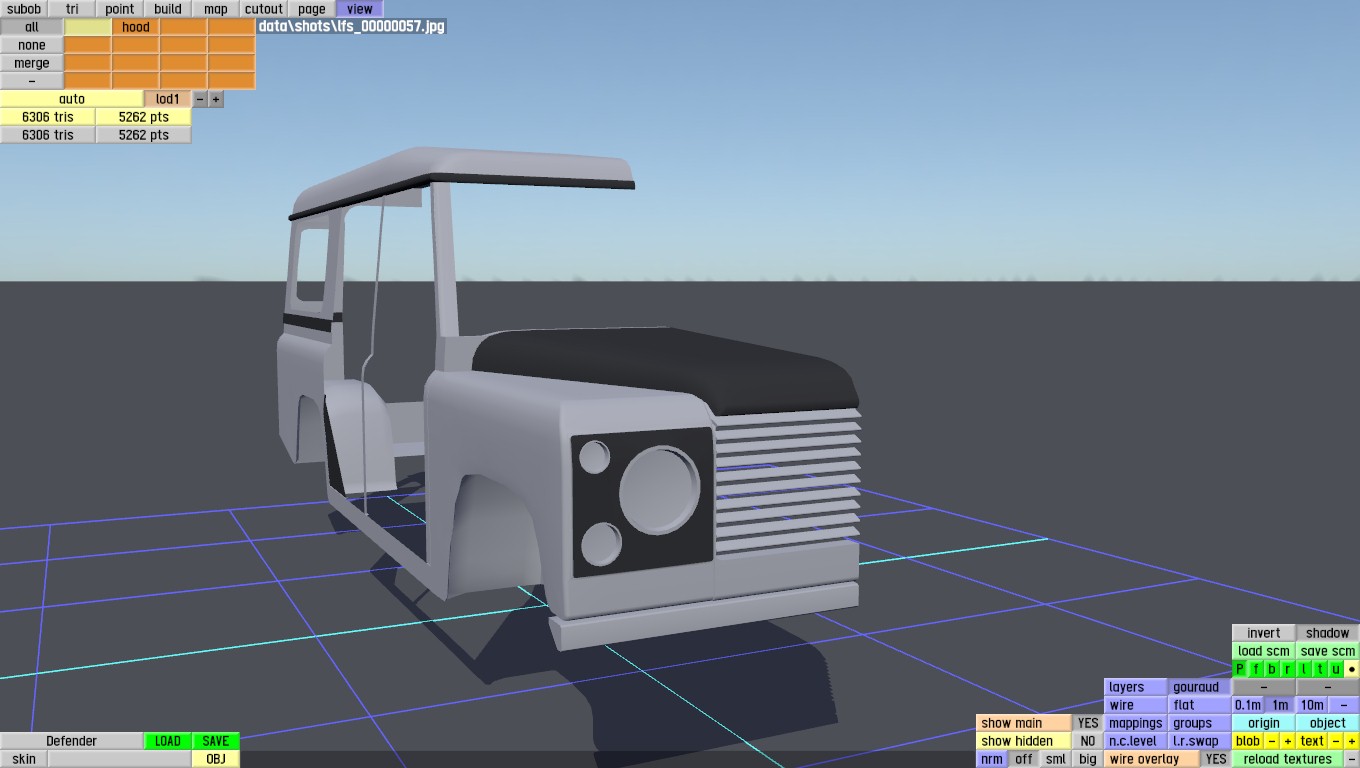Screen dimensions: 1360x768
Task: Select the sml option
Action: click(1056, 759)
